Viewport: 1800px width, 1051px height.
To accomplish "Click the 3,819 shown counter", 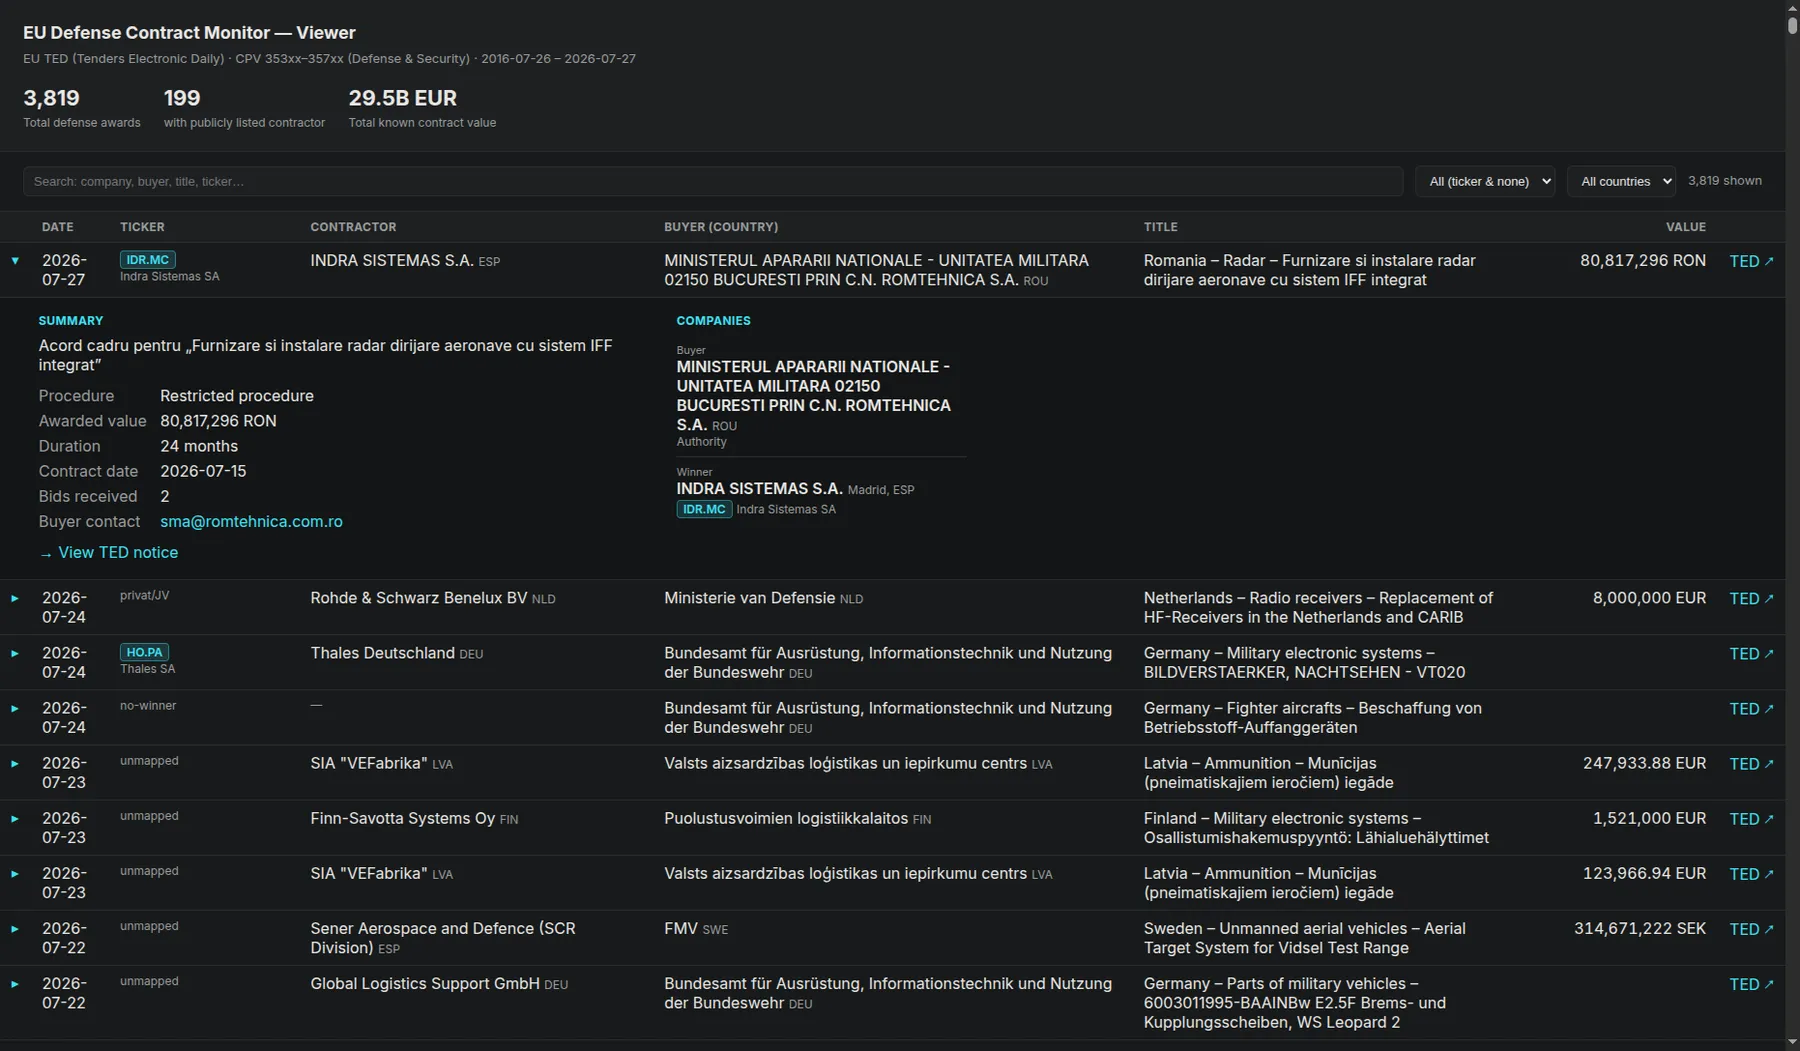I will pos(1725,181).
